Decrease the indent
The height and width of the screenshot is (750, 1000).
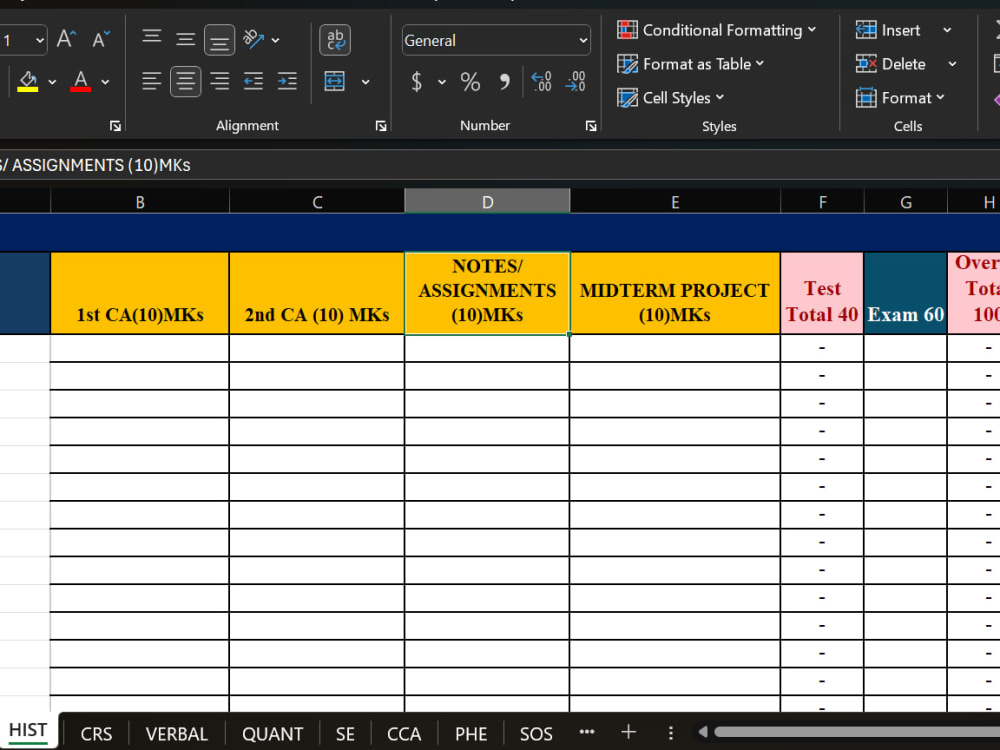253,81
